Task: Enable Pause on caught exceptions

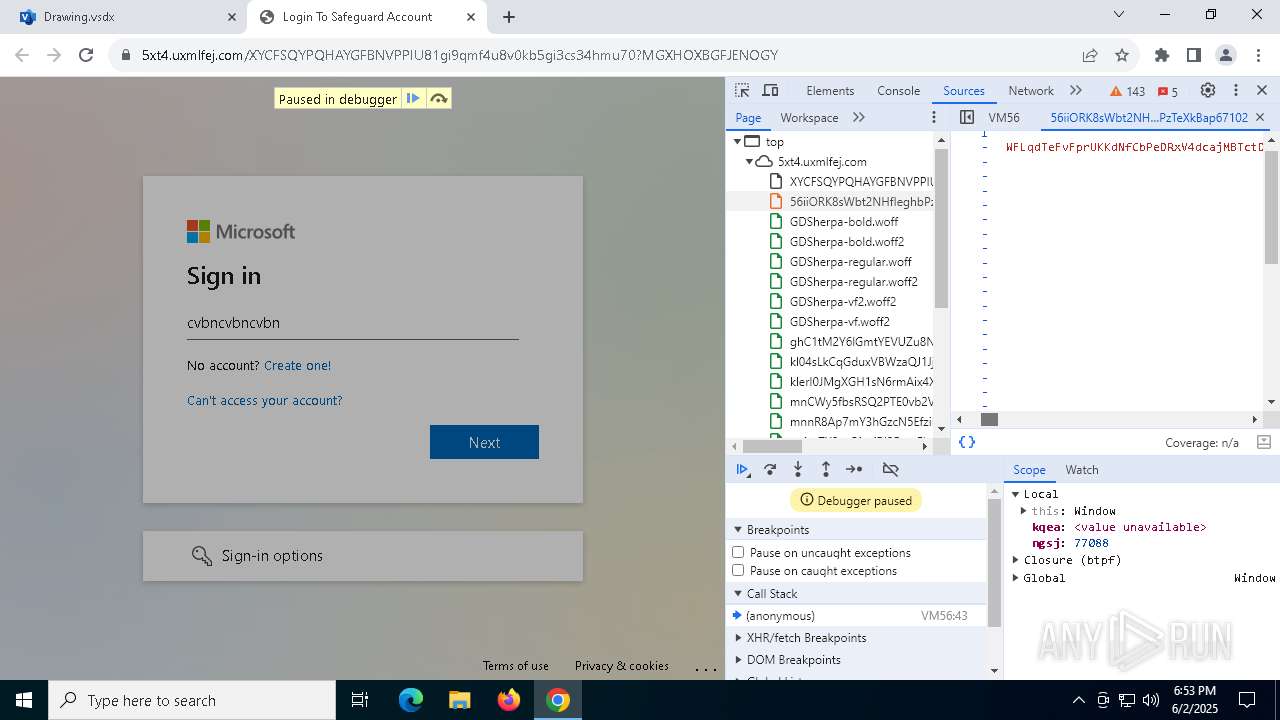Action: (738, 570)
